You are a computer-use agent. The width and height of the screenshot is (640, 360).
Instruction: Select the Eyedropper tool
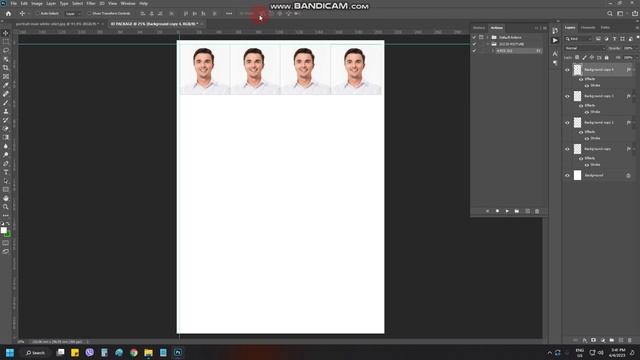pyautogui.click(x=6, y=85)
